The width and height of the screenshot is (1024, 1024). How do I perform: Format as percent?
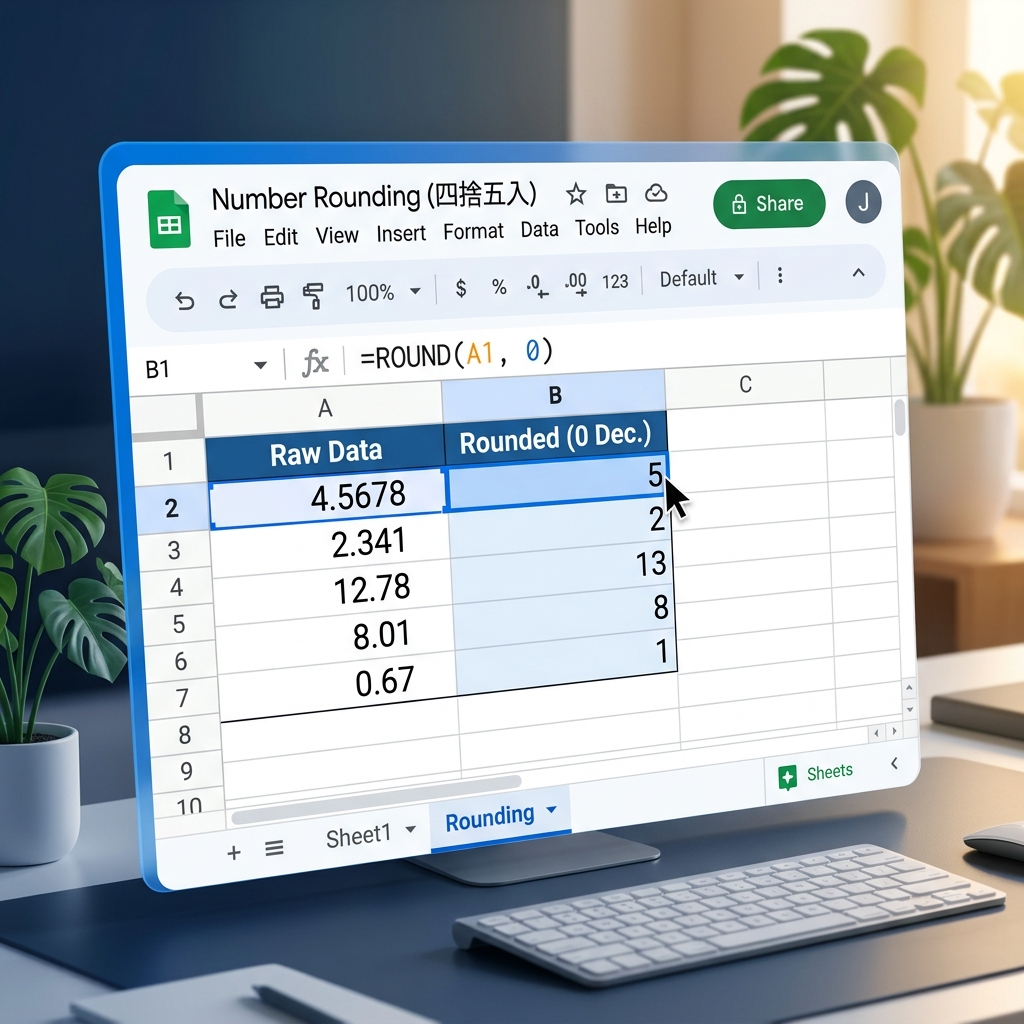tap(500, 287)
